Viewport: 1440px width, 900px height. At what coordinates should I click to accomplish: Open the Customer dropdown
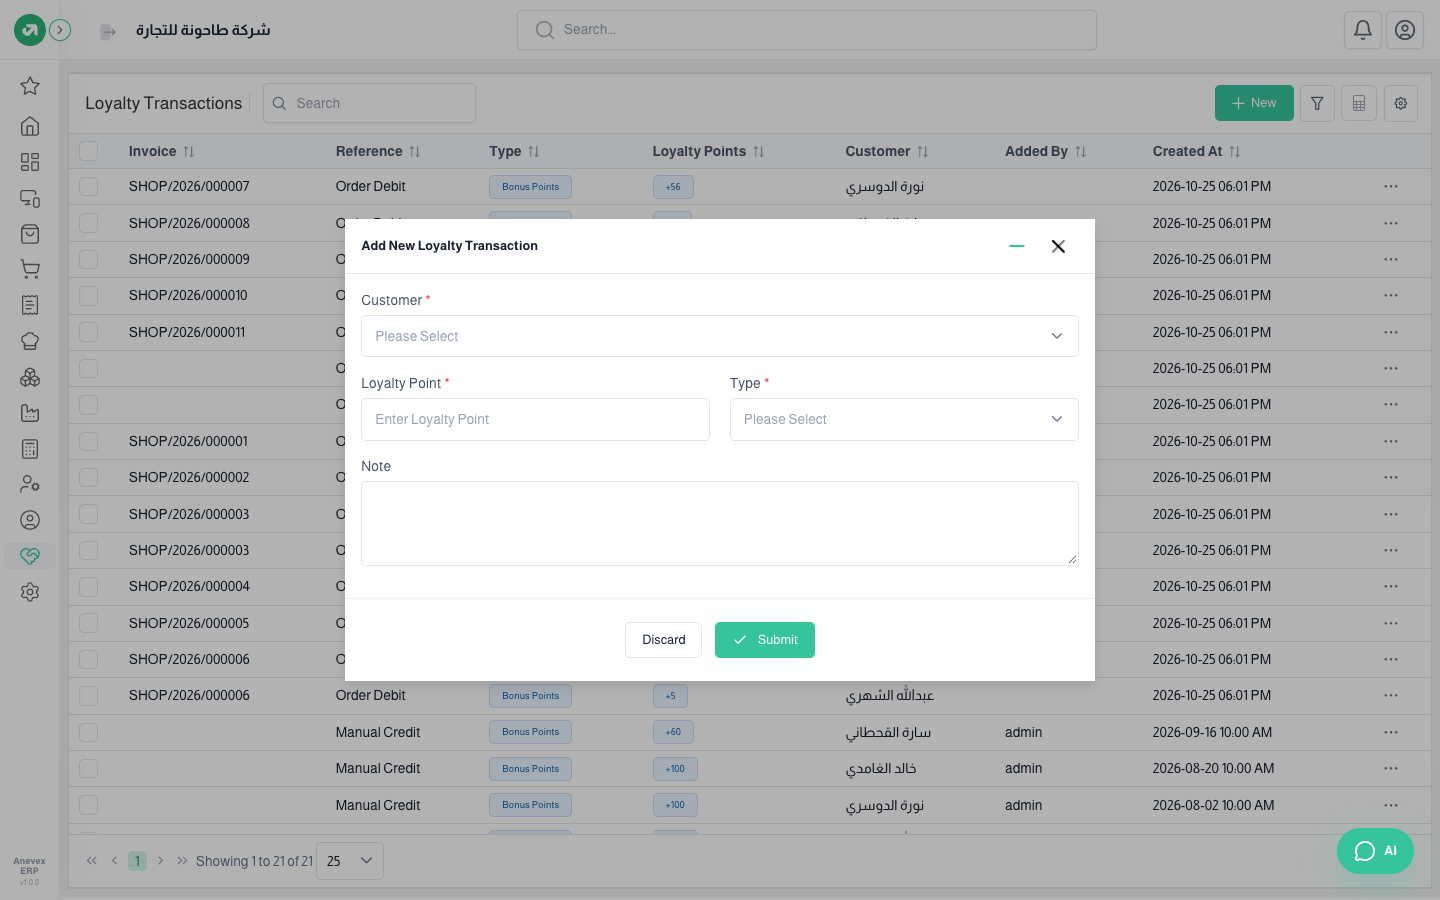click(x=720, y=336)
